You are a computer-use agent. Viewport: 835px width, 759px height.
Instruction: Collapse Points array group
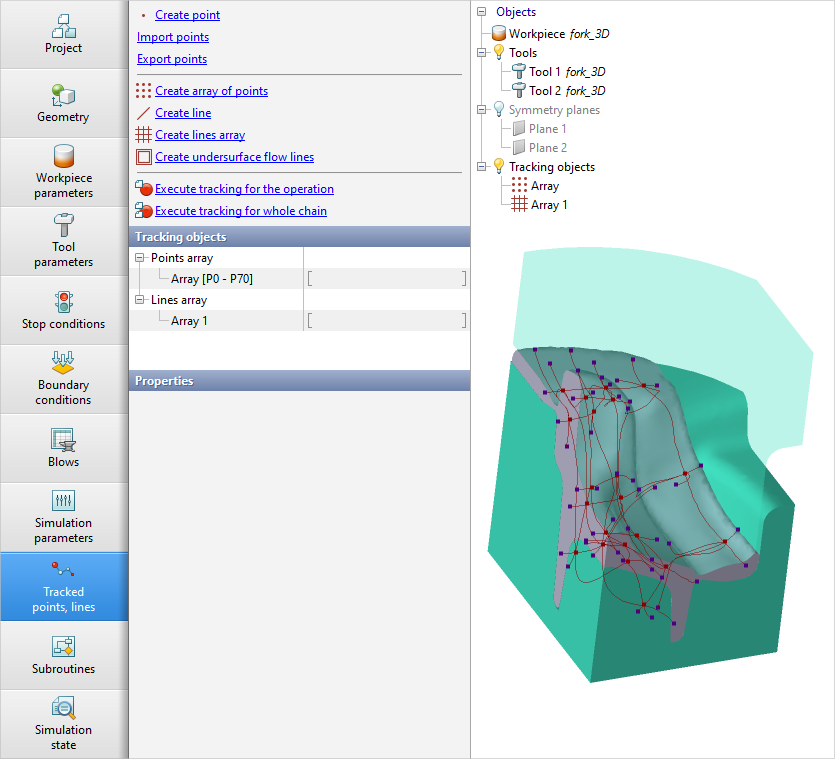tap(140, 258)
